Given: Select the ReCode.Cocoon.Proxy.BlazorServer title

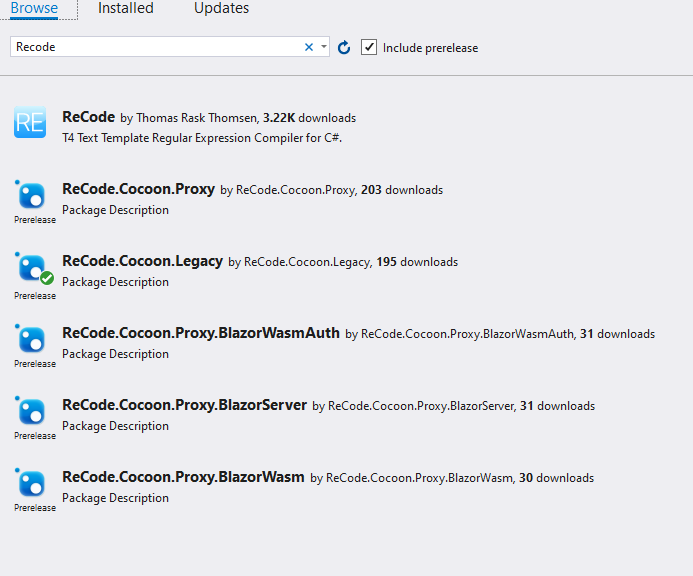Looking at the screenshot, I should pyautogui.click(x=184, y=405).
